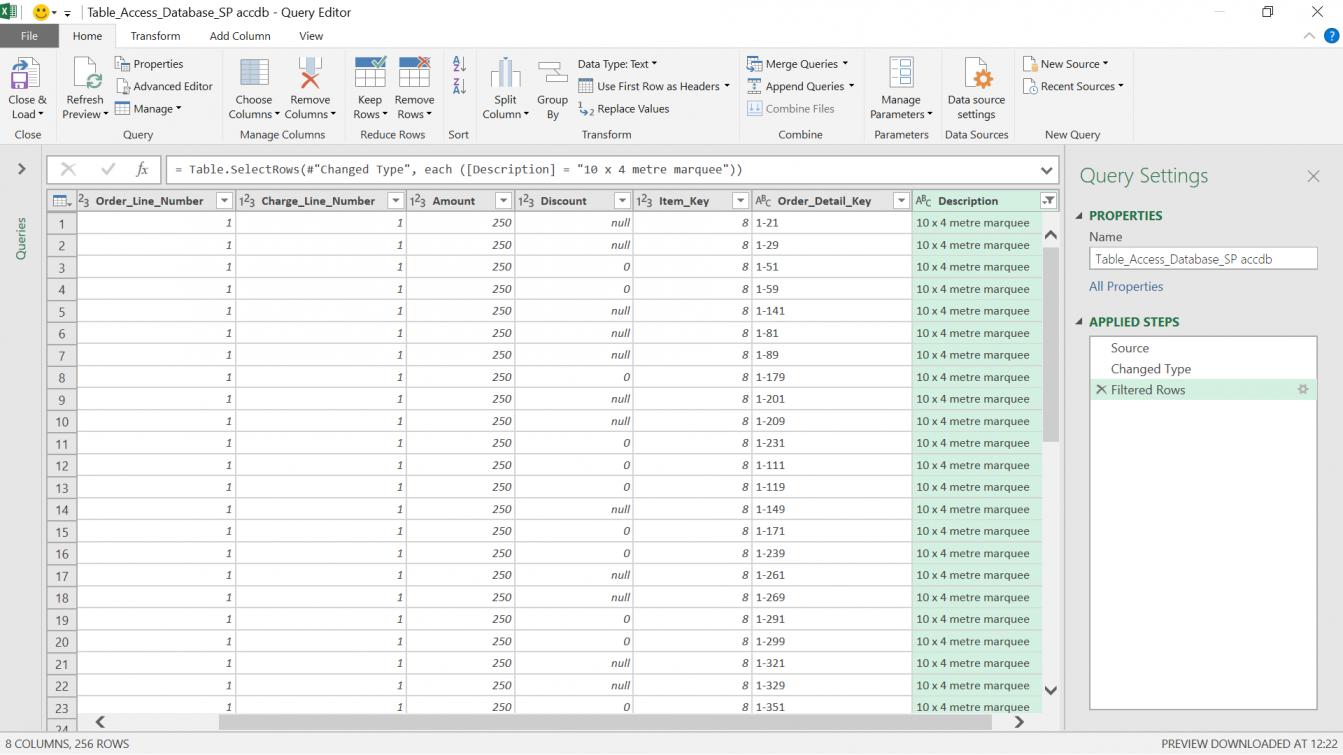Click the Refresh Preview icon
Screen dimensions: 1343x755
click(85, 74)
